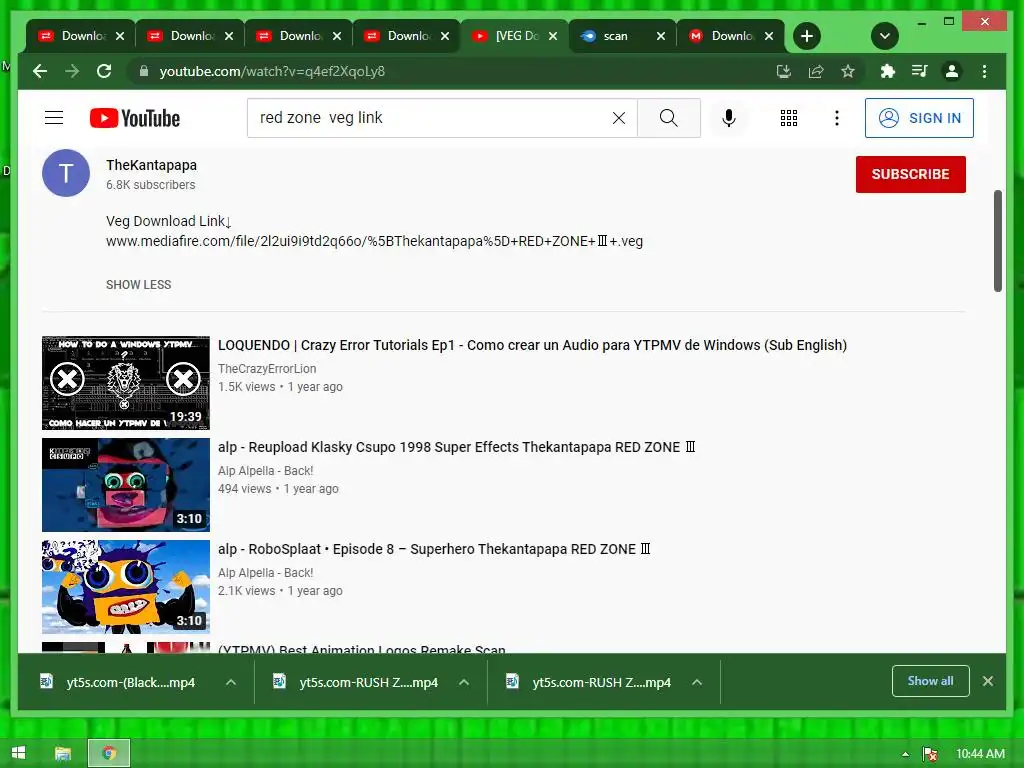Click Alp Alpella under the Klasky Csupo video
The height and width of the screenshot is (768, 1024).
click(266, 470)
